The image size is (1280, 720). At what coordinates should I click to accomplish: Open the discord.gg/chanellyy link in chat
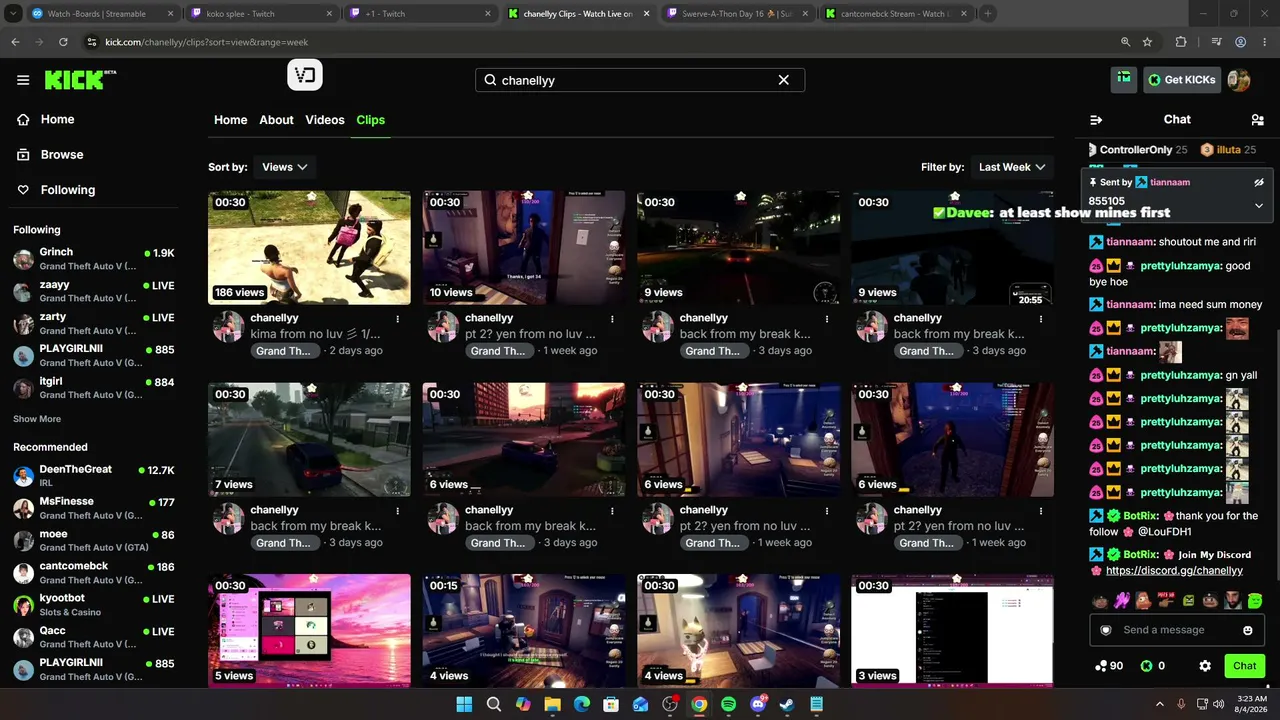click(x=1174, y=571)
